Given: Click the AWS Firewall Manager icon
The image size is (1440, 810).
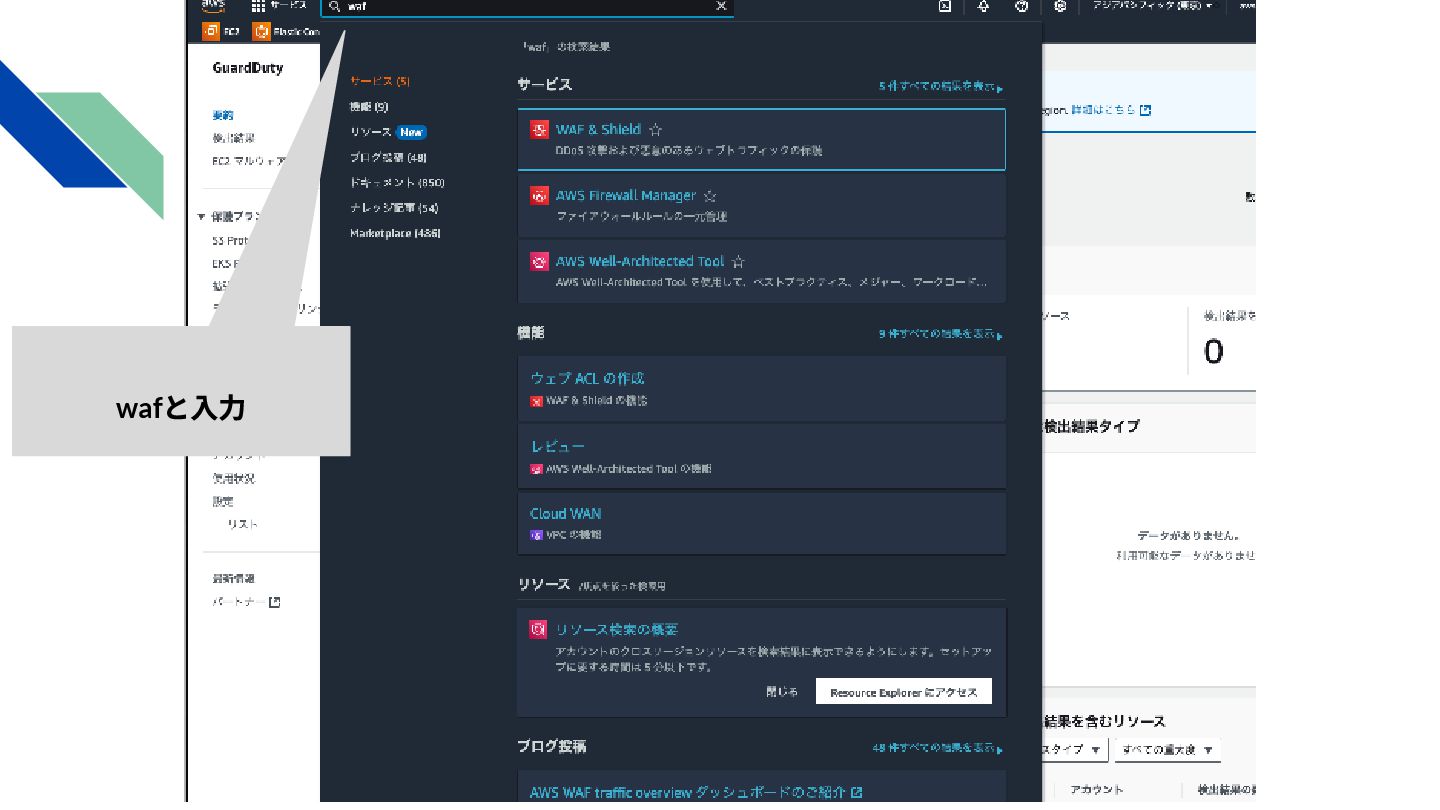Looking at the screenshot, I should tap(539, 195).
